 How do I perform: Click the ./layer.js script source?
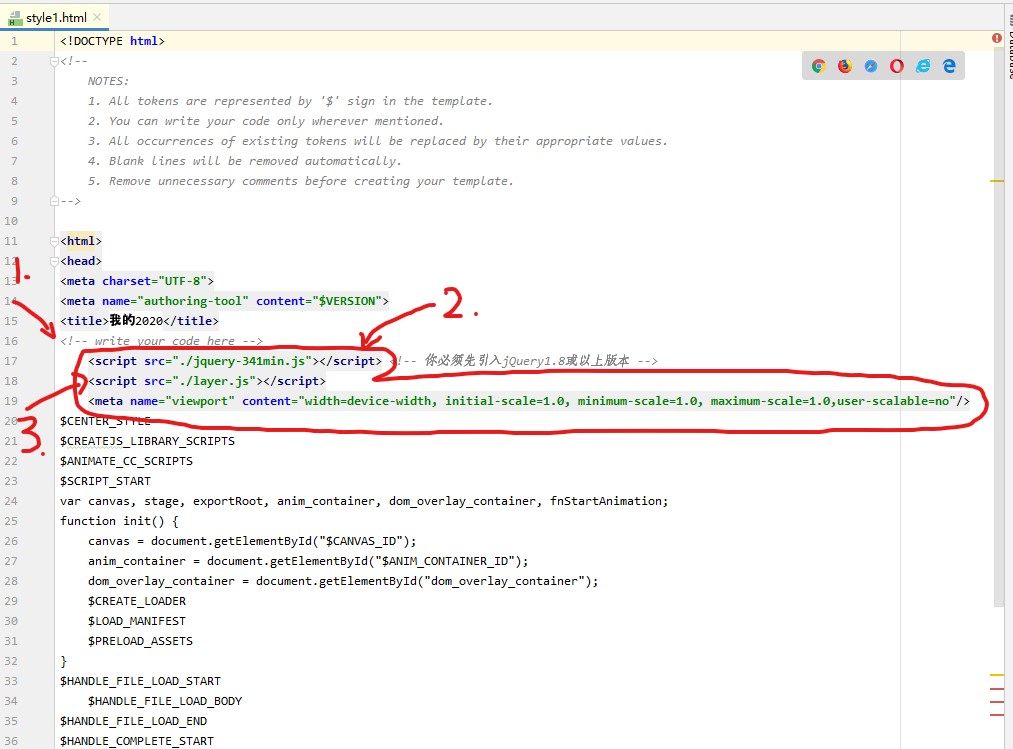(x=214, y=381)
